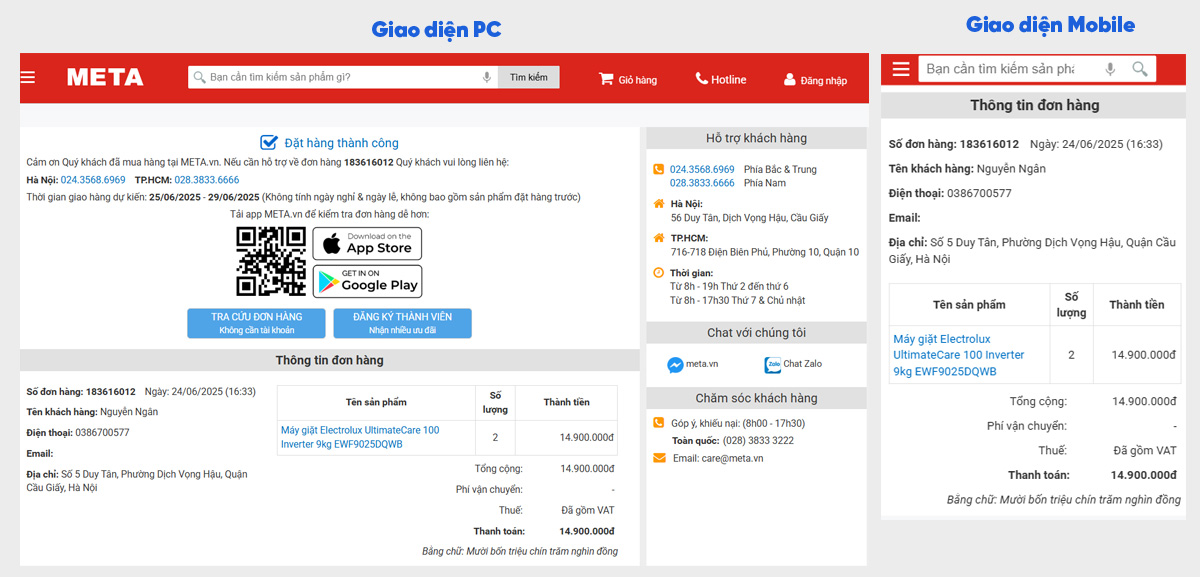Click the (028) 3833 3222 Toàn quốc number
Viewport: 1200px width, 577px height.
click(x=758, y=440)
